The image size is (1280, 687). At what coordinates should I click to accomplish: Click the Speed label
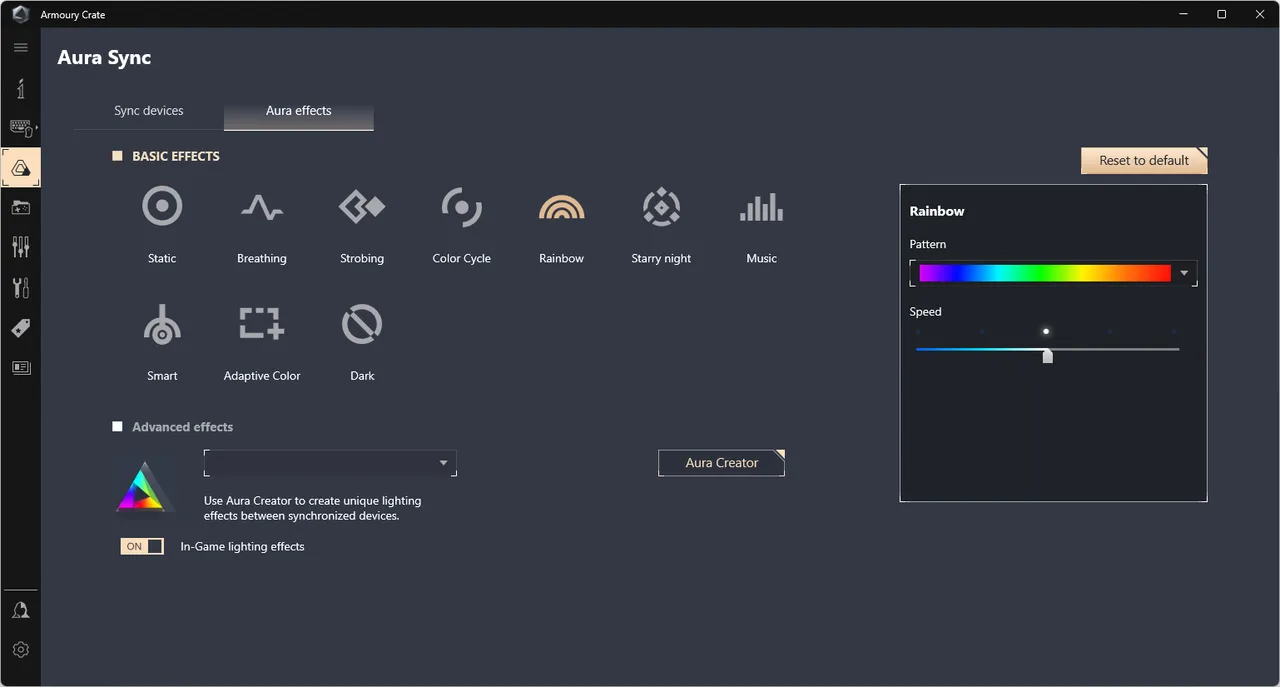[926, 312]
